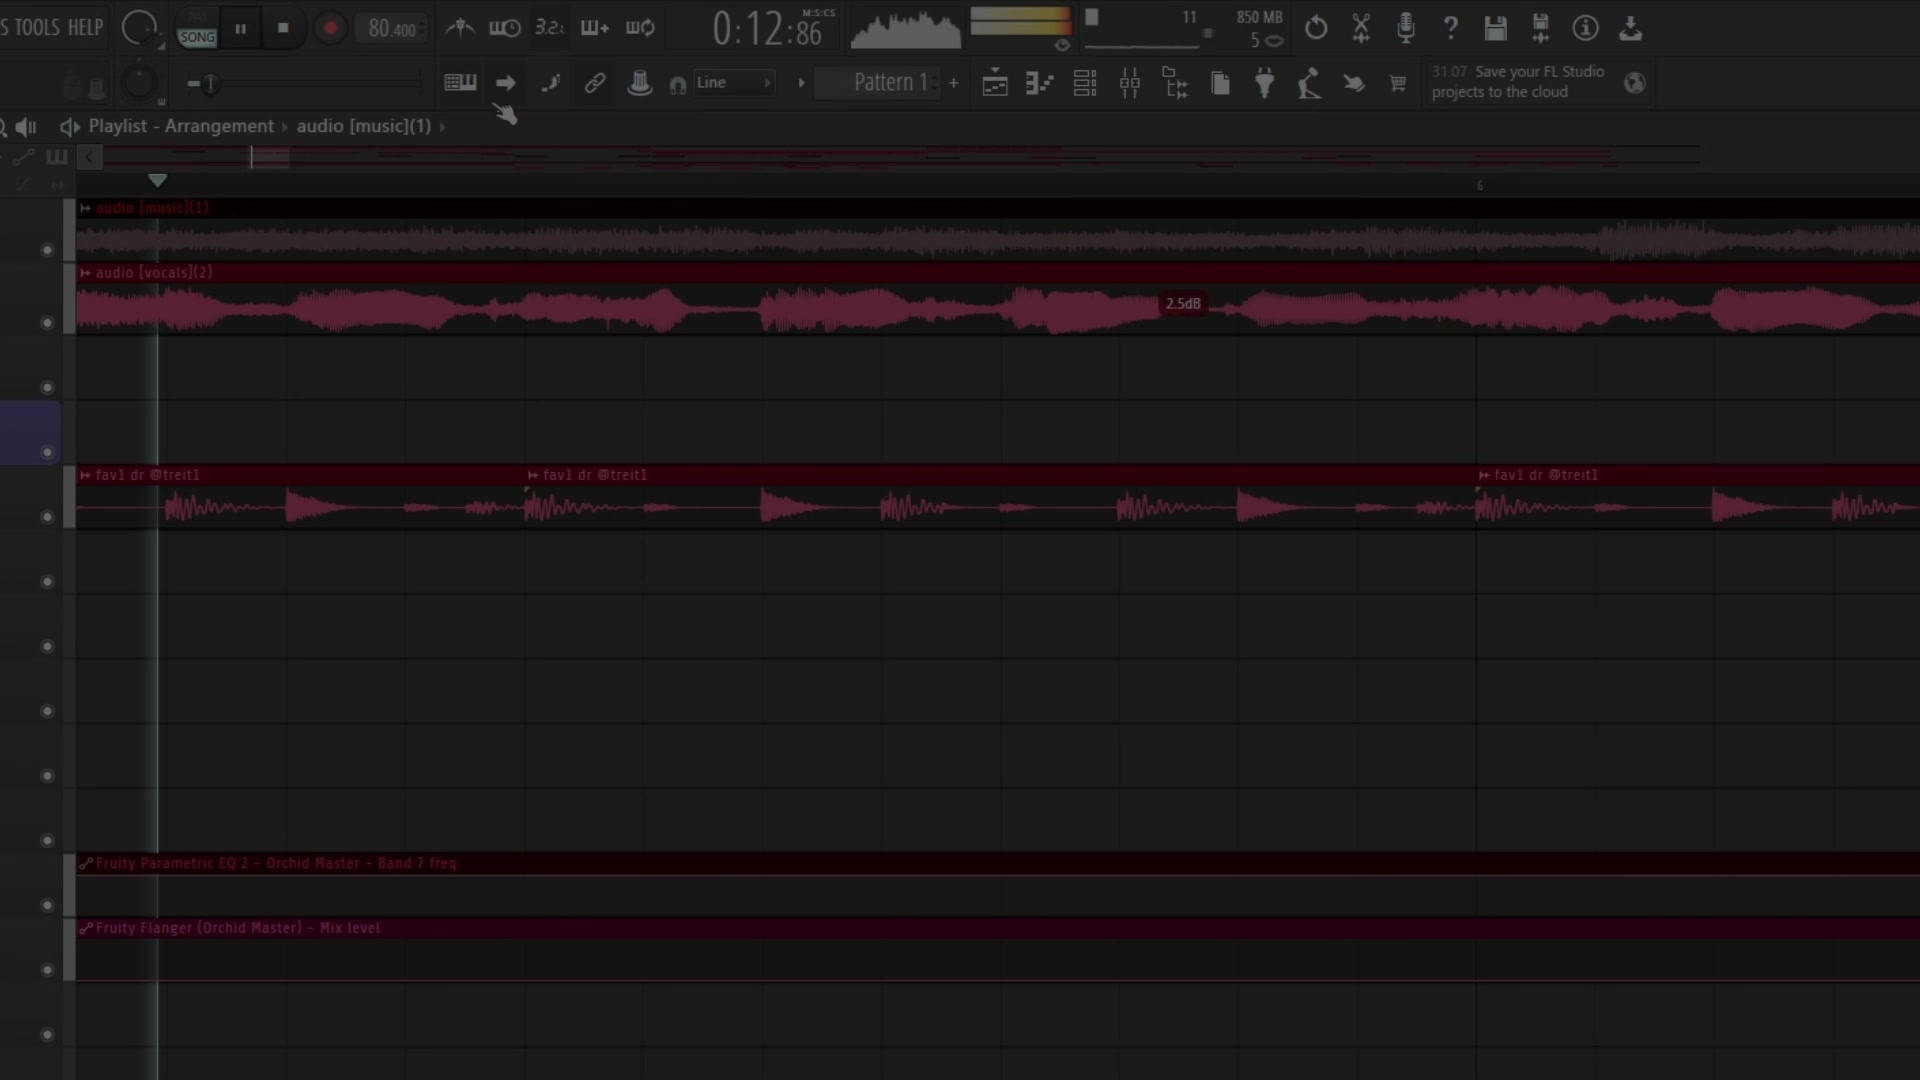This screenshot has width=1920, height=1080.
Task: Open the Line snap dropdown
Action: point(734,83)
